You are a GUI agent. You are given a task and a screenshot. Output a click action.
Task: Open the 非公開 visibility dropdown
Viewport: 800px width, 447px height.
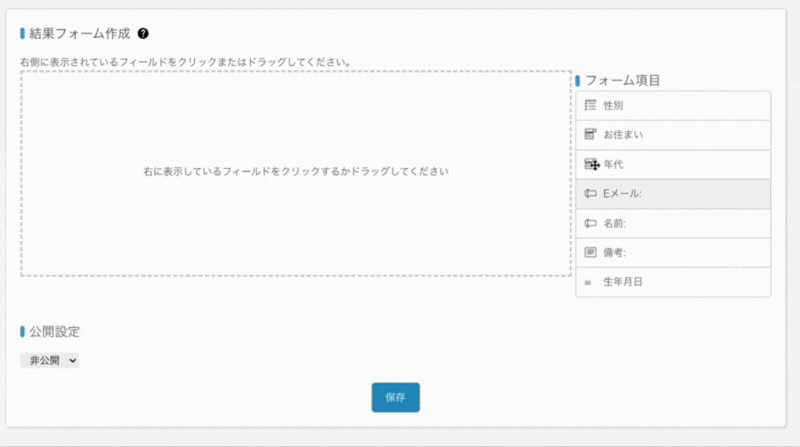pyautogui.click(x=49, y=361)
